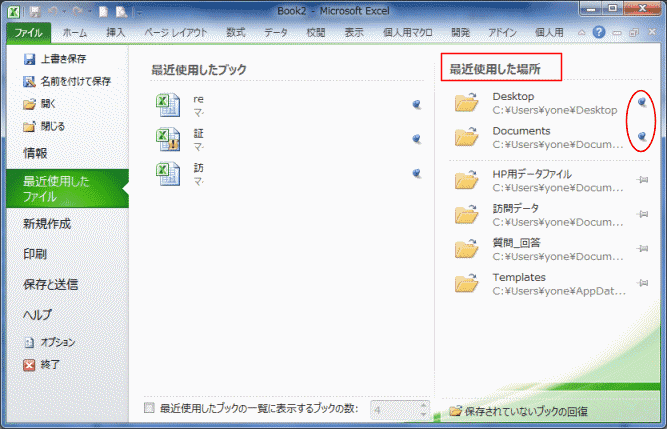Switch to the 数式 ribbon tab
The image size is (667, 429).
coord(236,32)
